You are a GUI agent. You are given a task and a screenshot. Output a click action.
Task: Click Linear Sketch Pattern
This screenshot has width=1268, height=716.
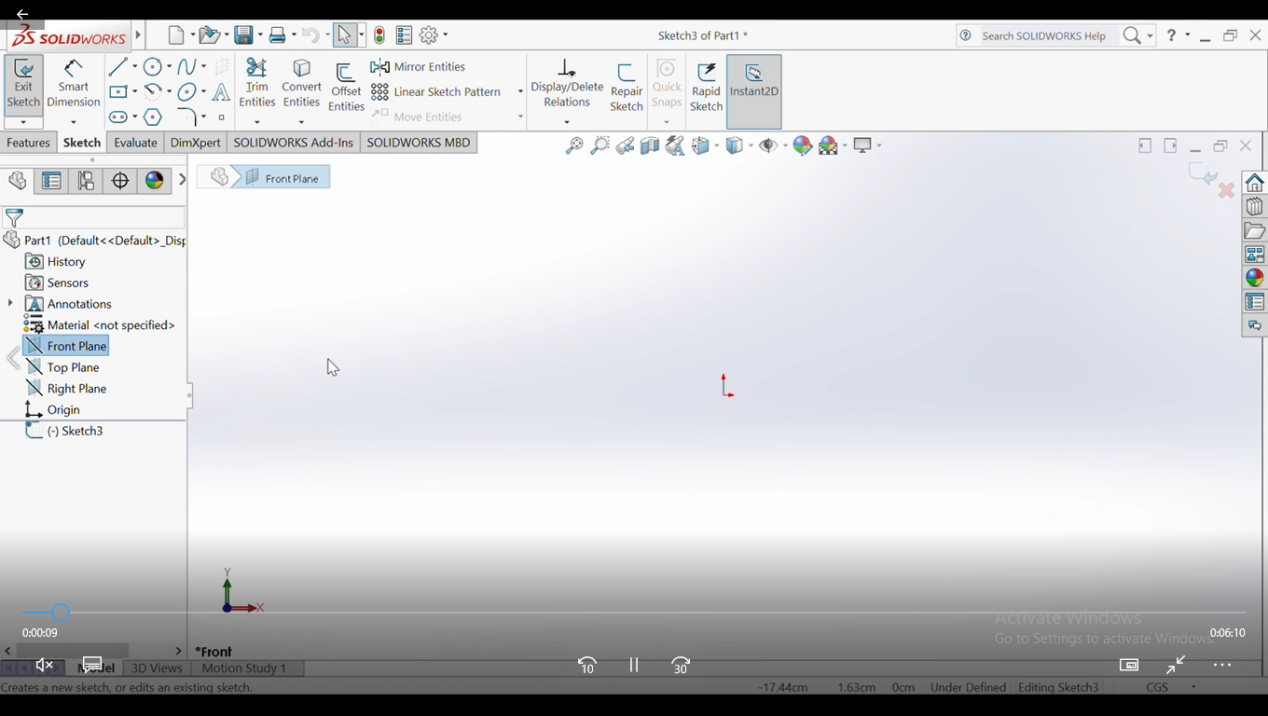436,92
